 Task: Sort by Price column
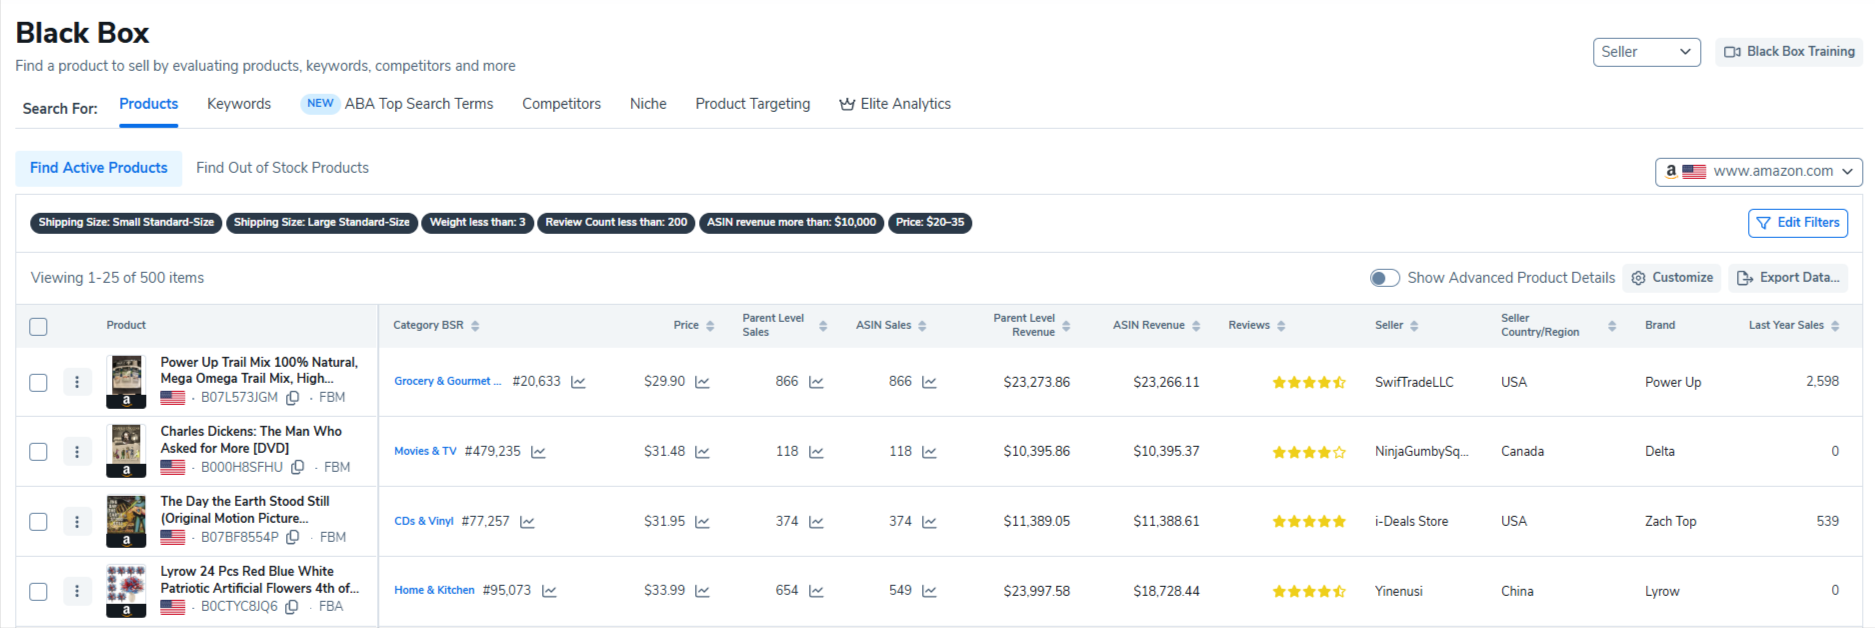pos(710,326)
